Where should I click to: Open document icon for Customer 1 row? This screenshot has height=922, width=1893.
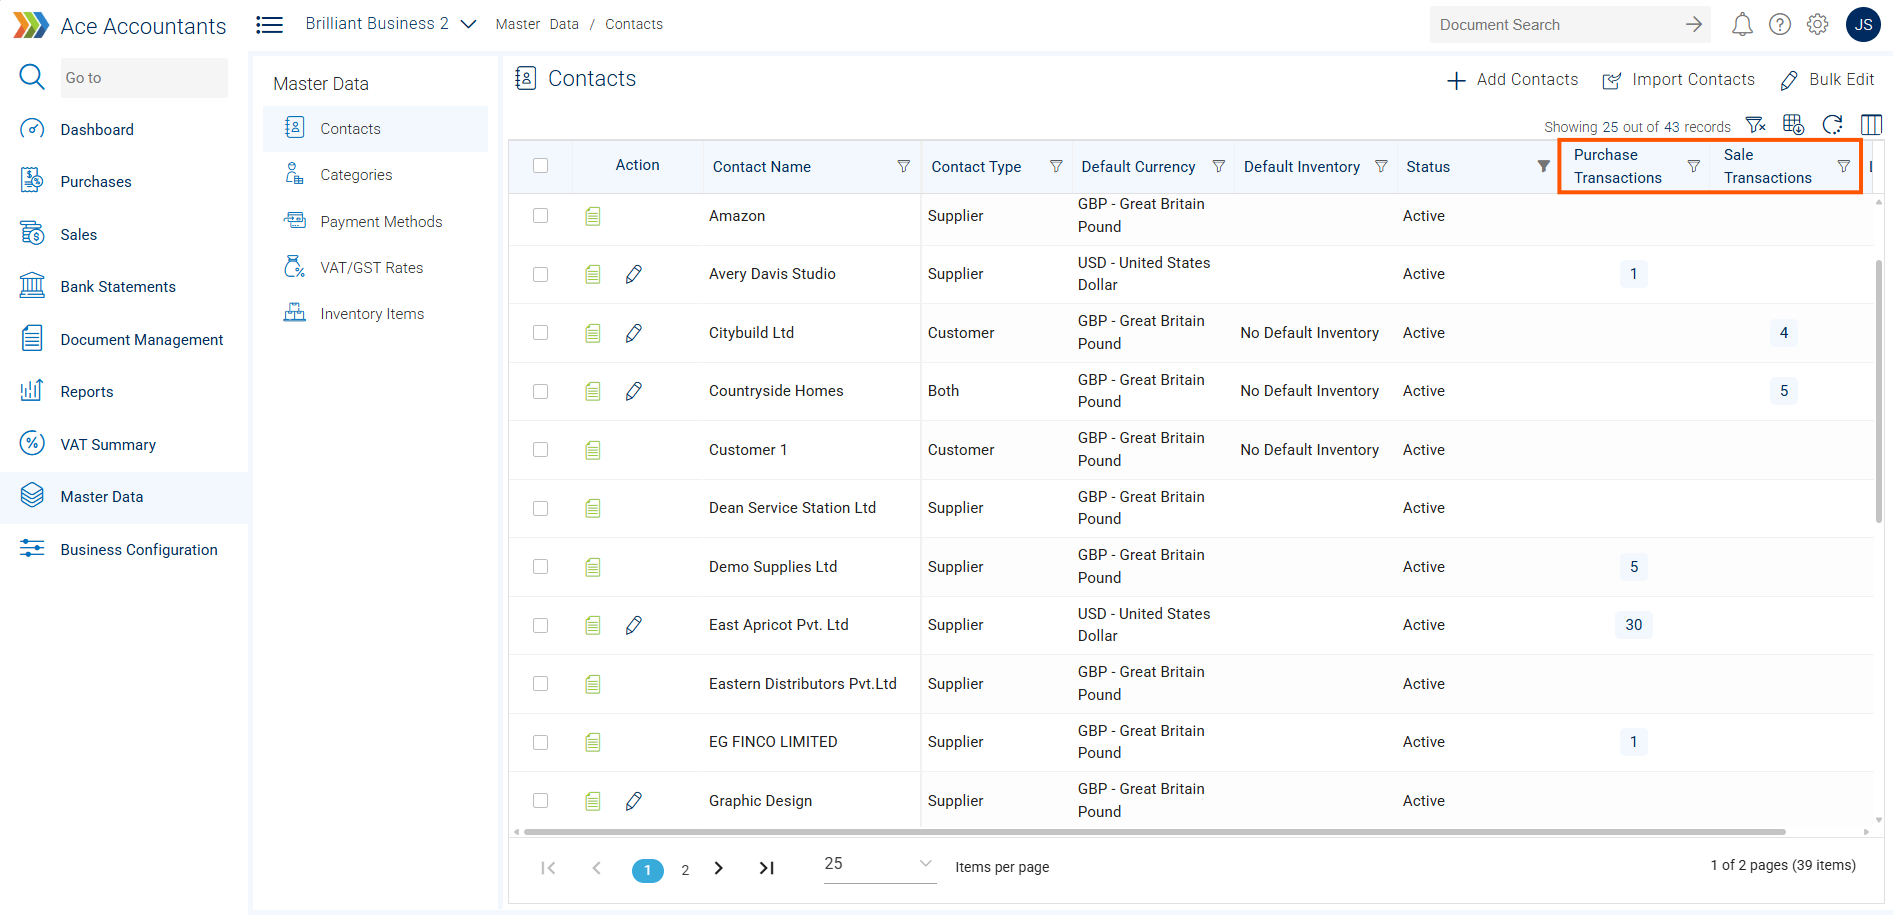pyautogui.click(x=593, y=450)
